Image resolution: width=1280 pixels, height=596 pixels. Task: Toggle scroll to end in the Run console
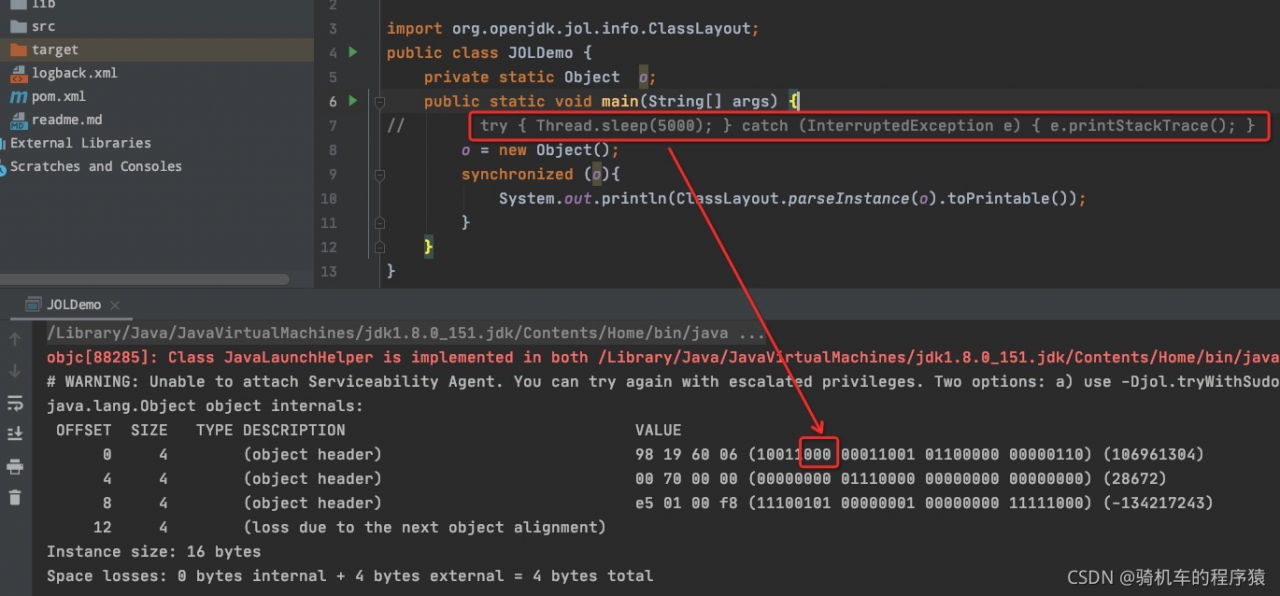[x=15, y=434]
